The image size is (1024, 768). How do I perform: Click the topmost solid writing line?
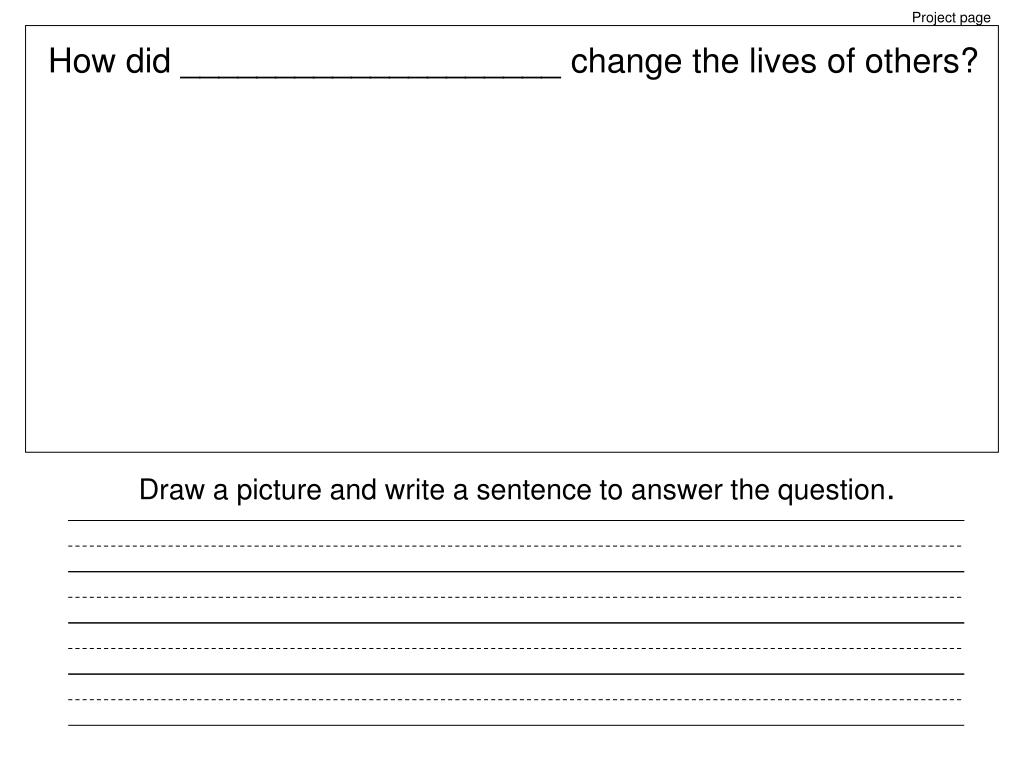click(x=516, y=520)
